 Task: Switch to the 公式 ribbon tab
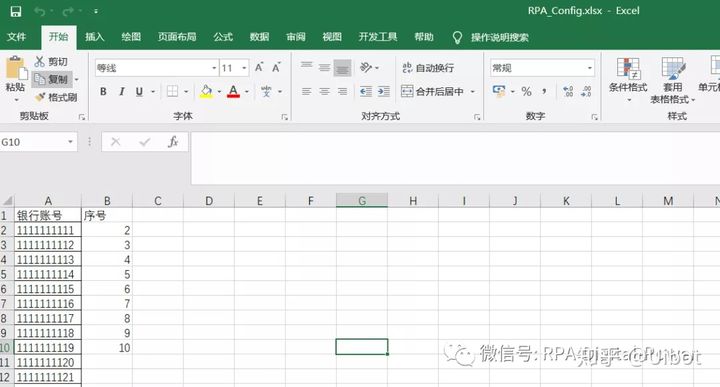click(223, 37)
